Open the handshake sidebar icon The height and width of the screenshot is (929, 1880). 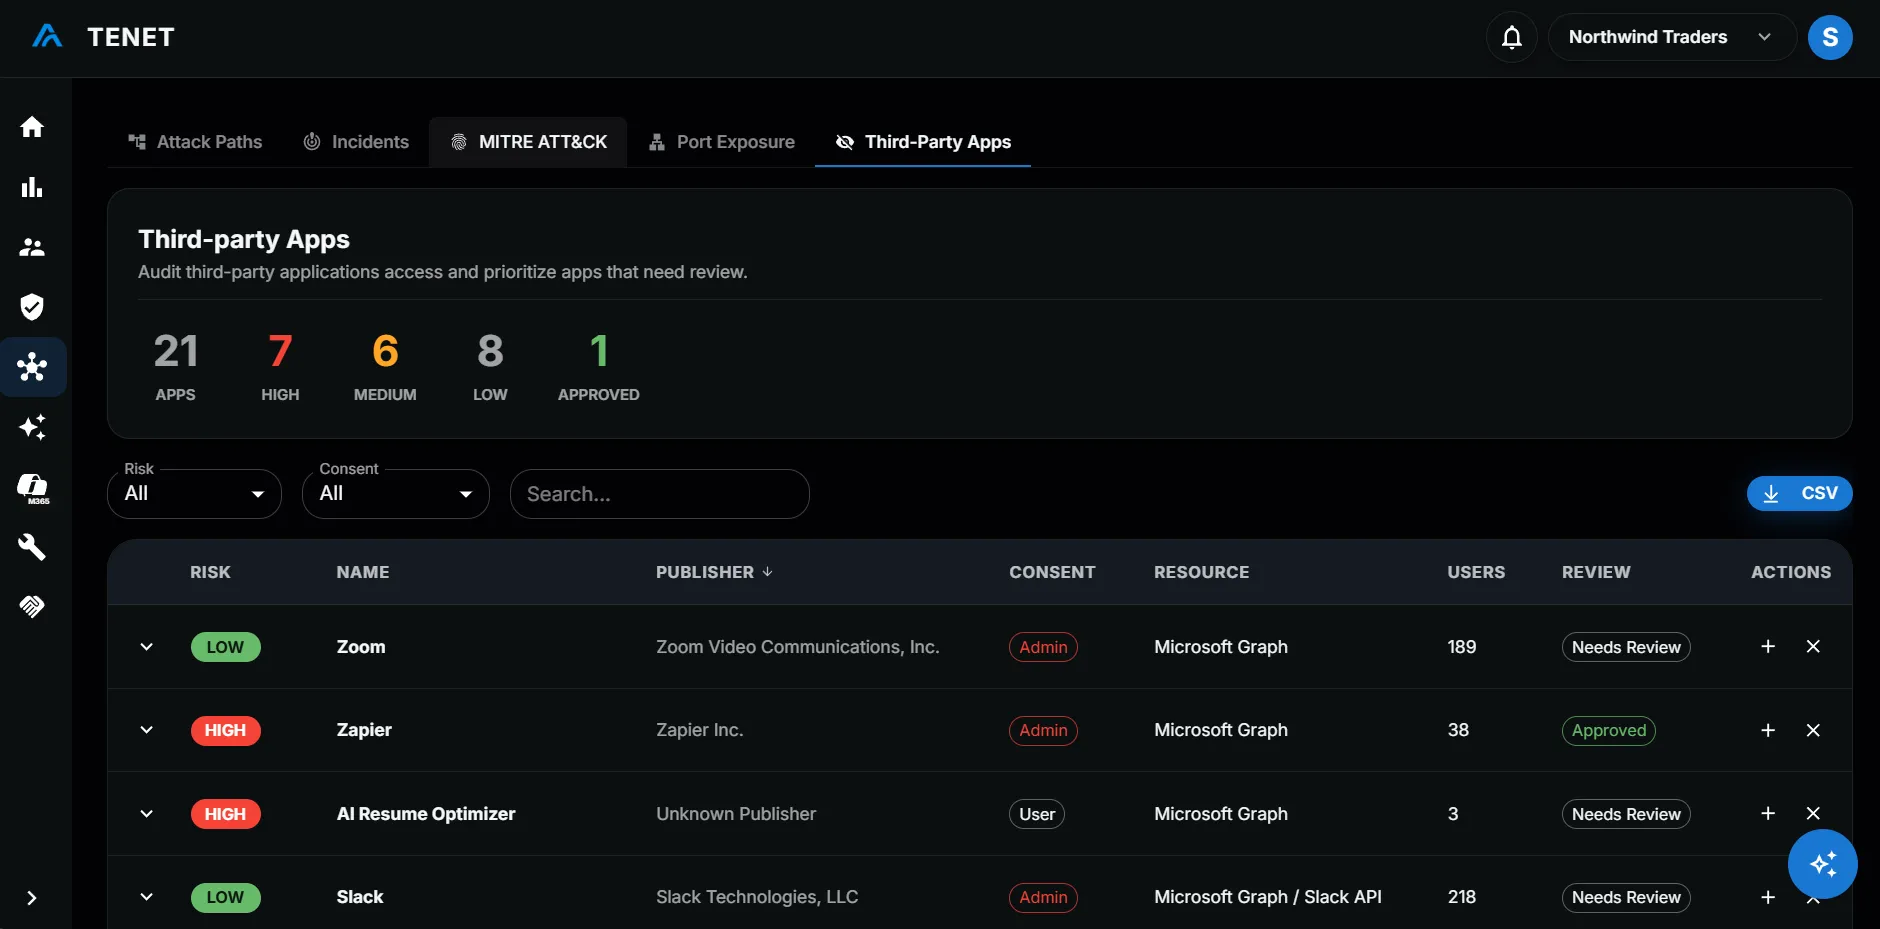[32, 607]
